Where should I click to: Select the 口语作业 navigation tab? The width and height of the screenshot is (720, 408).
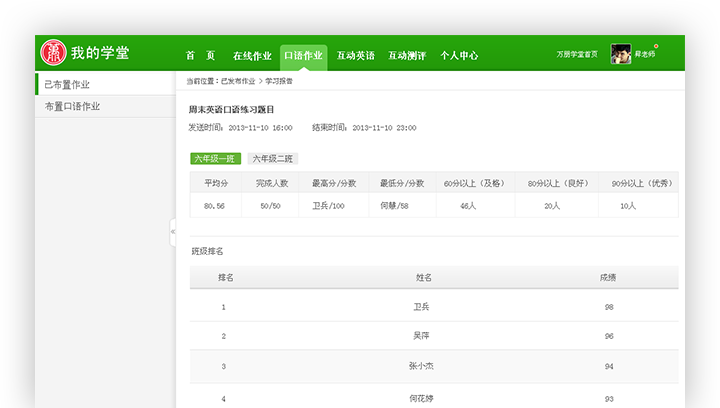(303, 56)
